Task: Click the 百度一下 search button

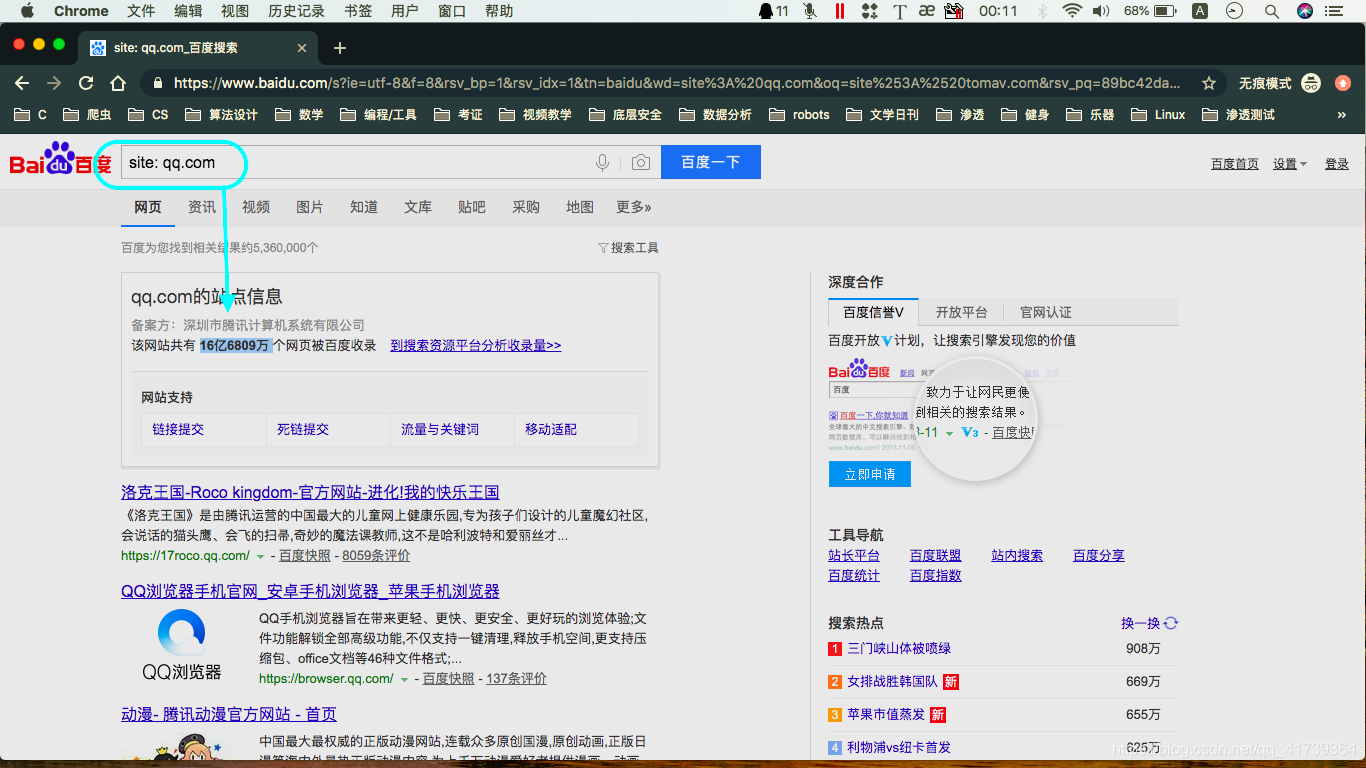Action: coord(710,162)
